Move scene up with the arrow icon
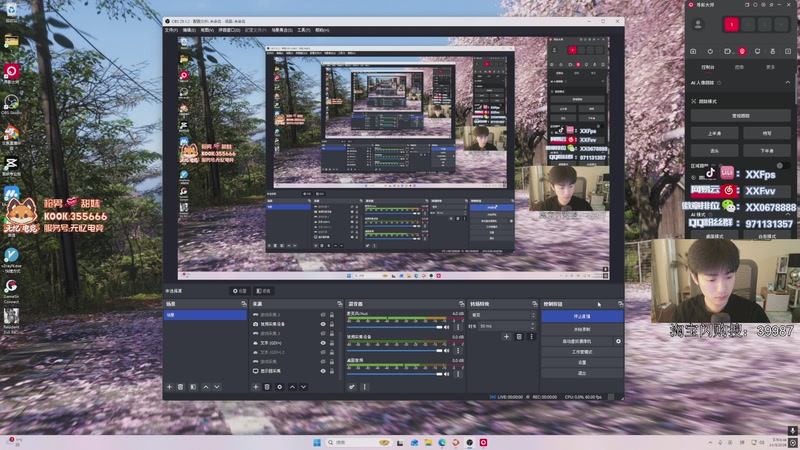The image size is (800, 450). [206, 387]
